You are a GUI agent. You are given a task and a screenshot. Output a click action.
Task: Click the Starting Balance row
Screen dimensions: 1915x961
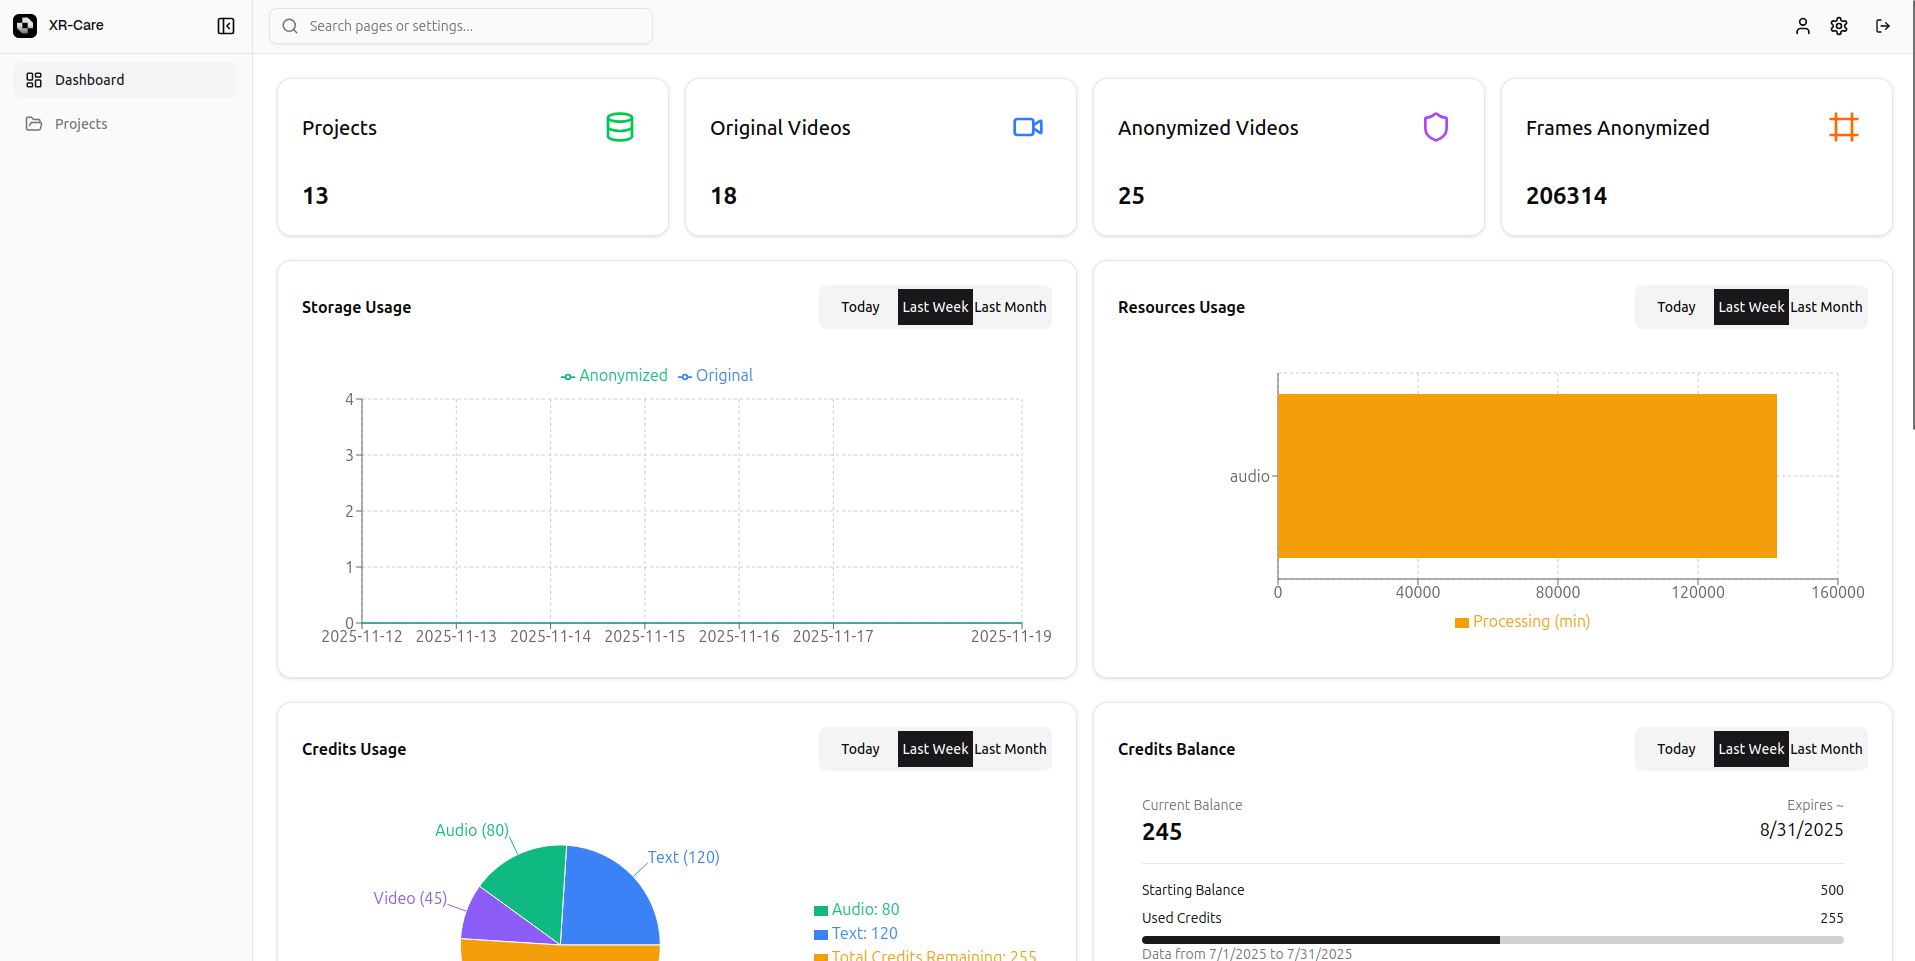[1492, 890]
